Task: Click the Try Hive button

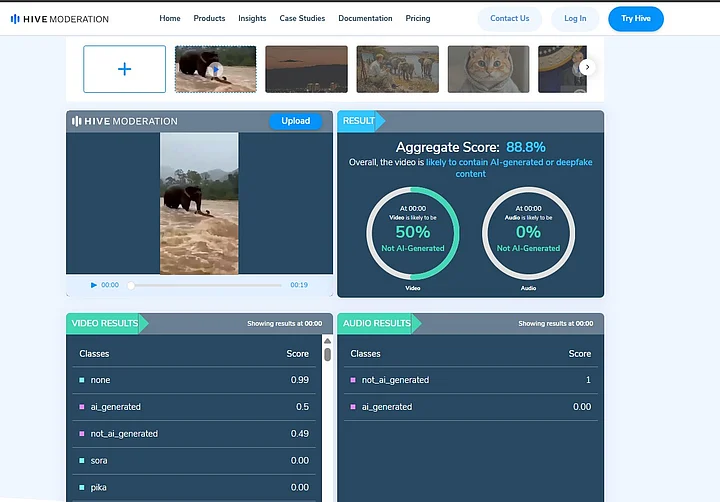Action: pyautogui.click(x=635, y=18)
